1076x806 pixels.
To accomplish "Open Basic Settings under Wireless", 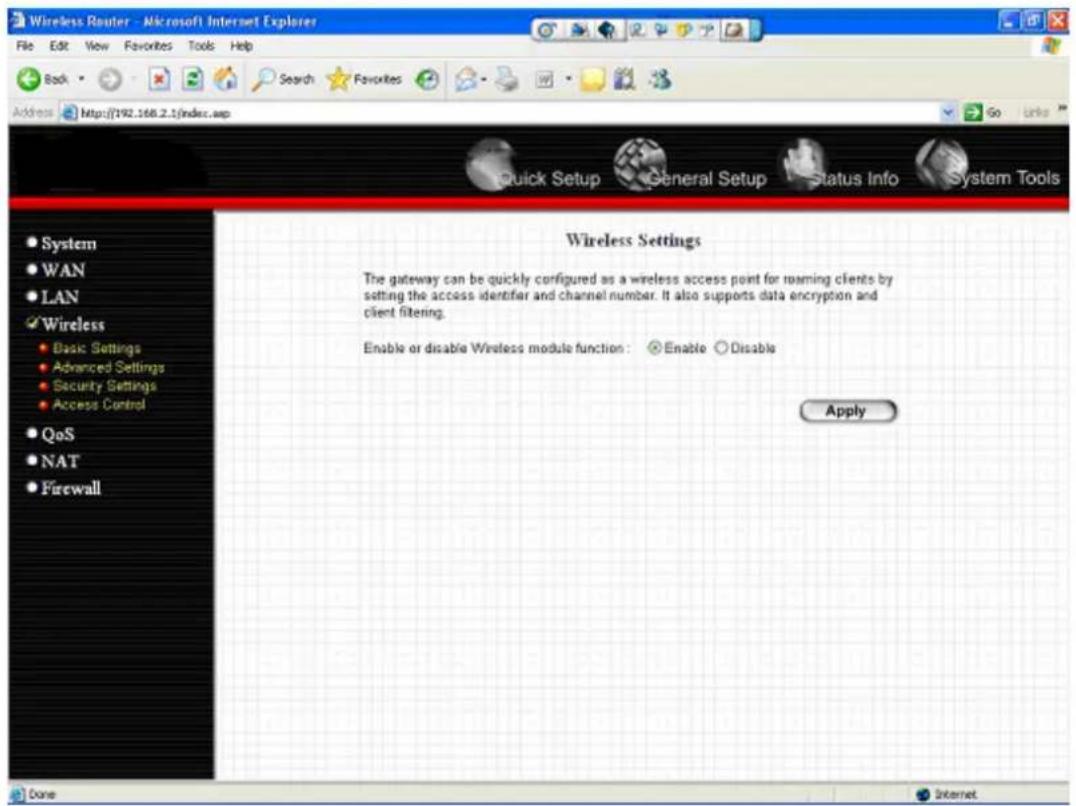I will click(96, 348).
